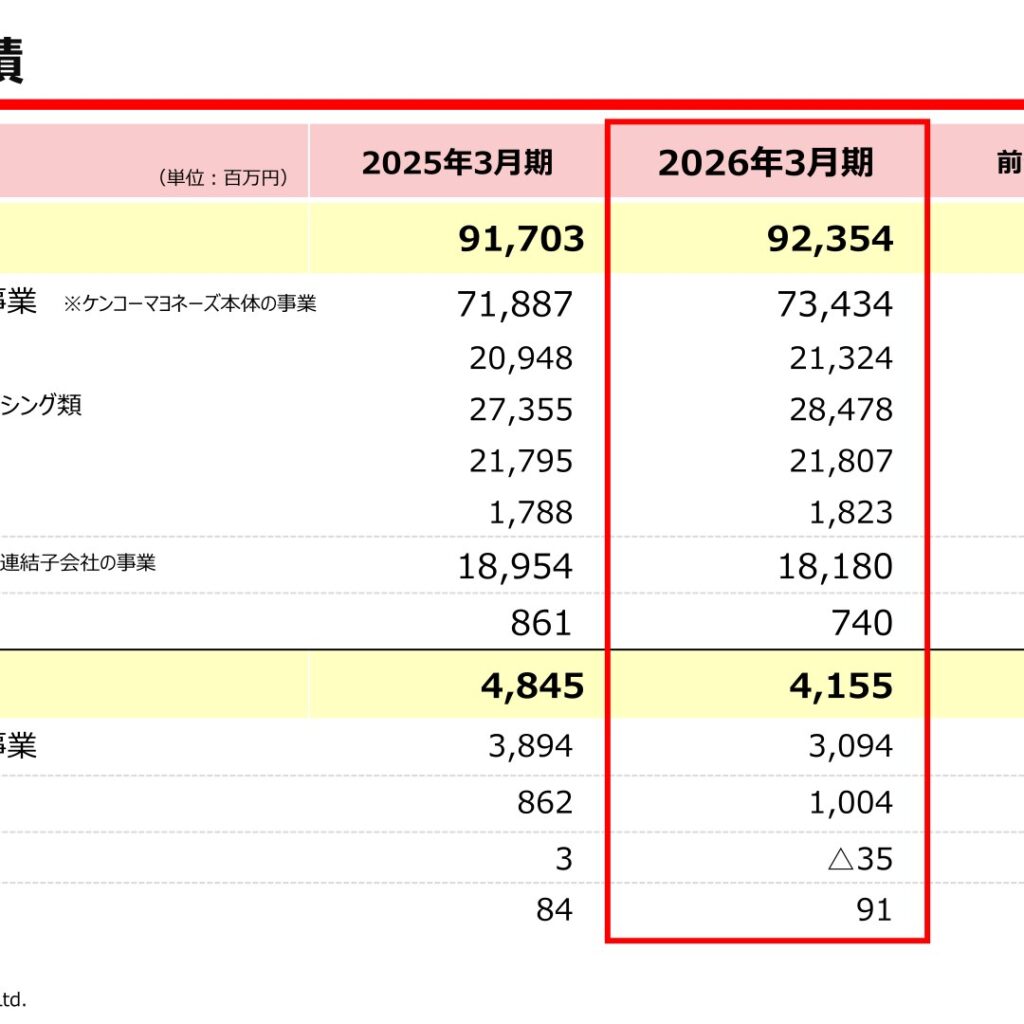Screen dimensions: 1024x1024
Task: Select the value 92,354
Action: 829,238
